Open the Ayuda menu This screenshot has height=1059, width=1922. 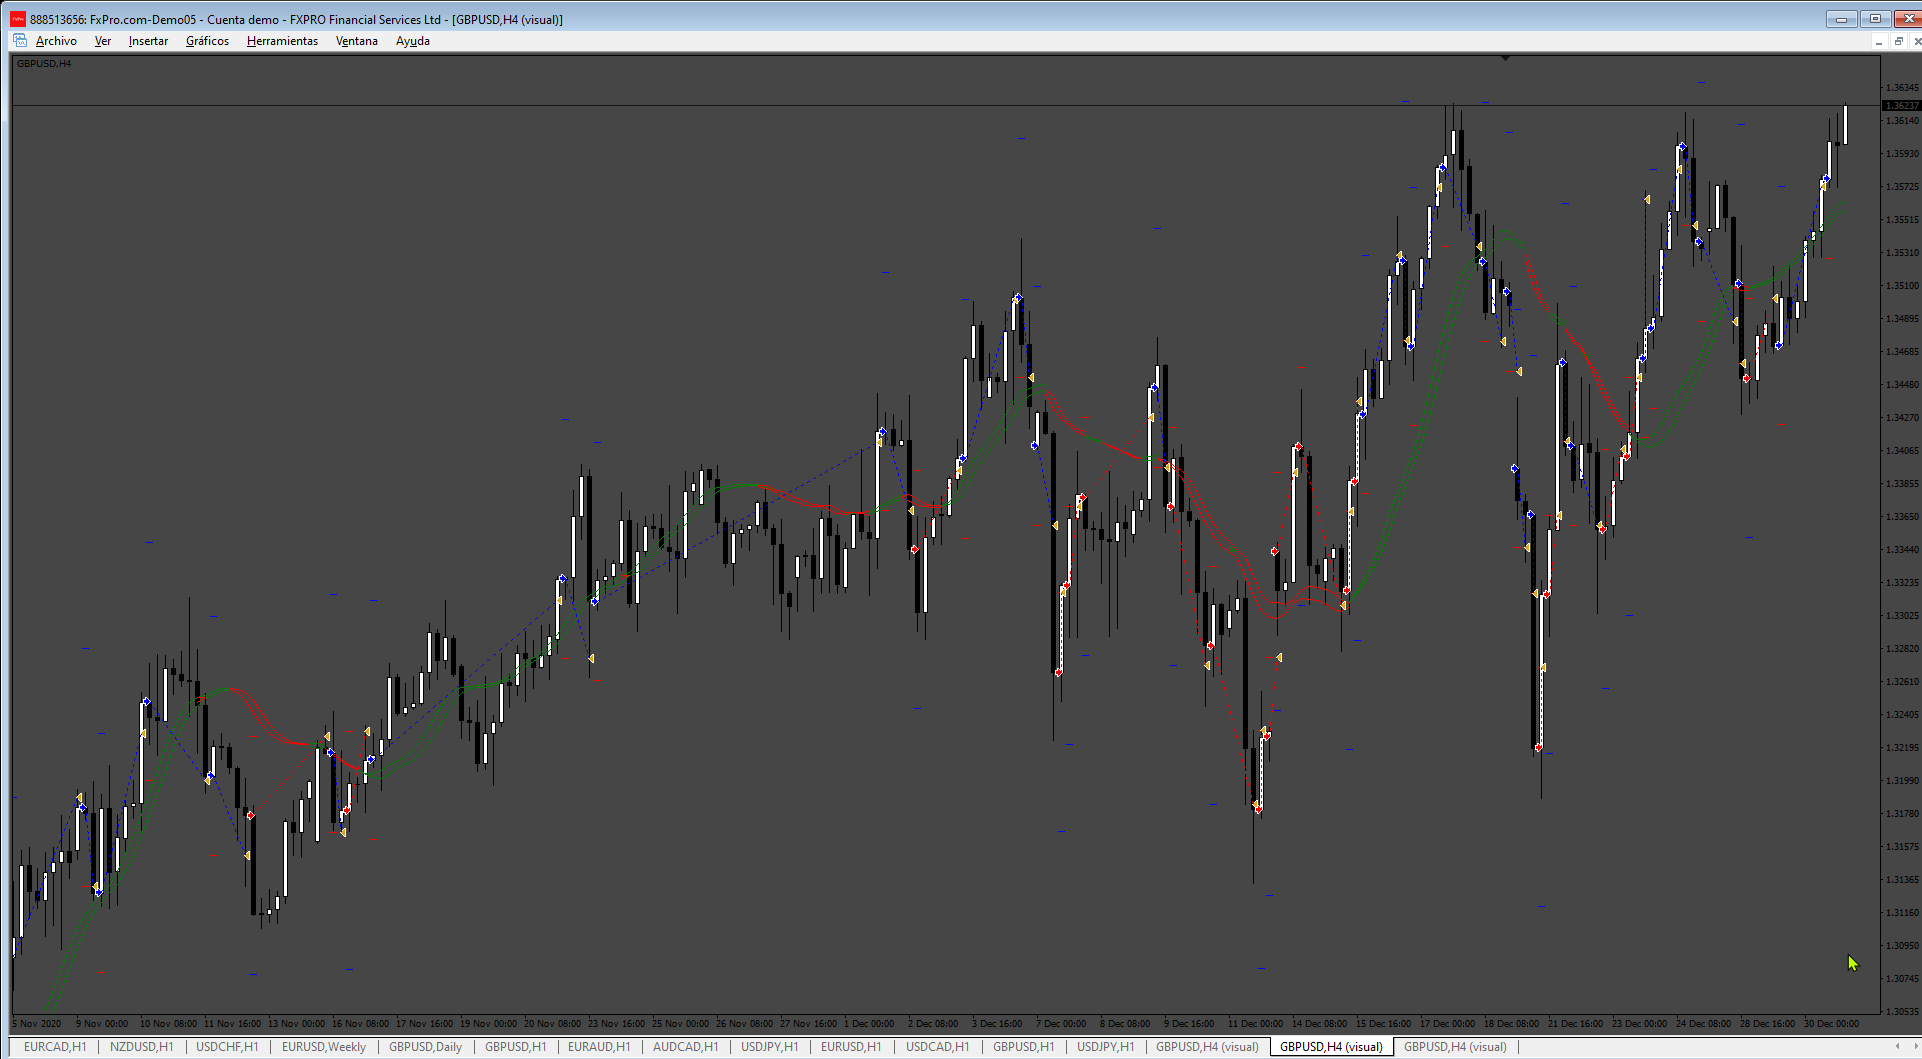[x=413, y=41]
